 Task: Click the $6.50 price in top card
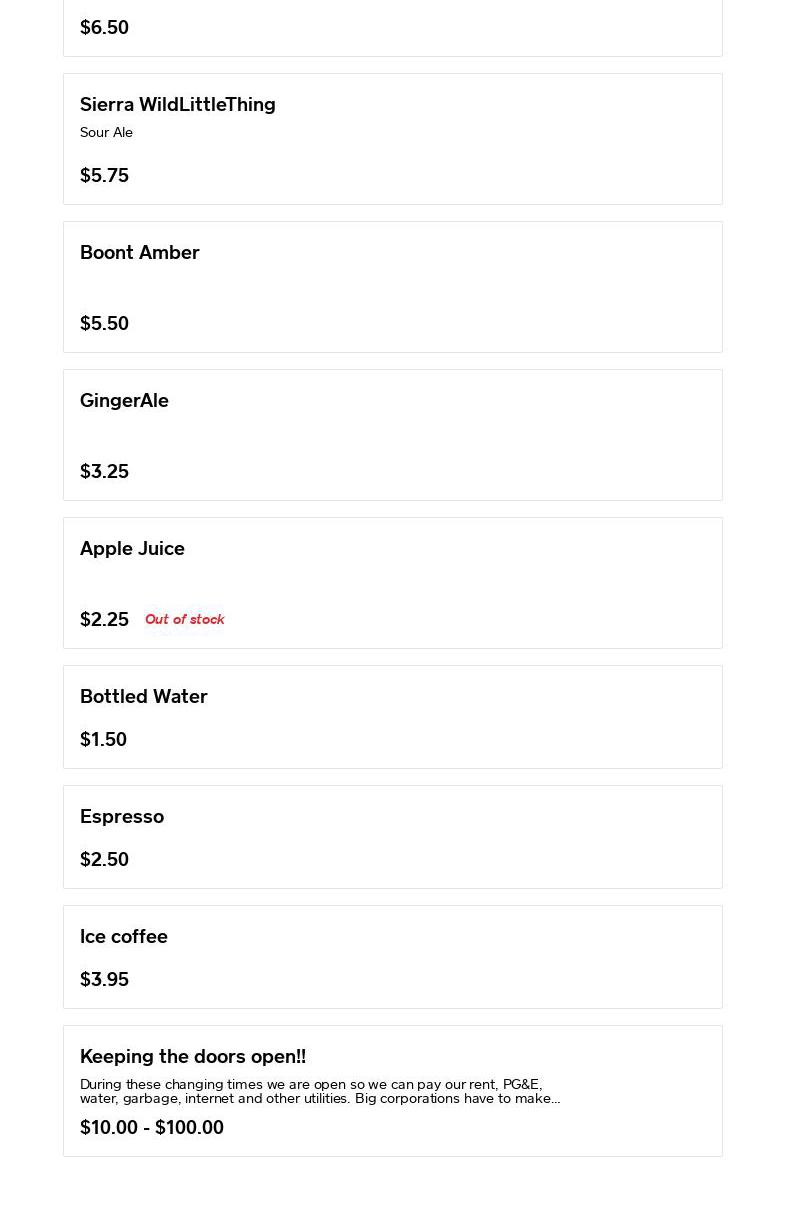click(x=104, y=27)
